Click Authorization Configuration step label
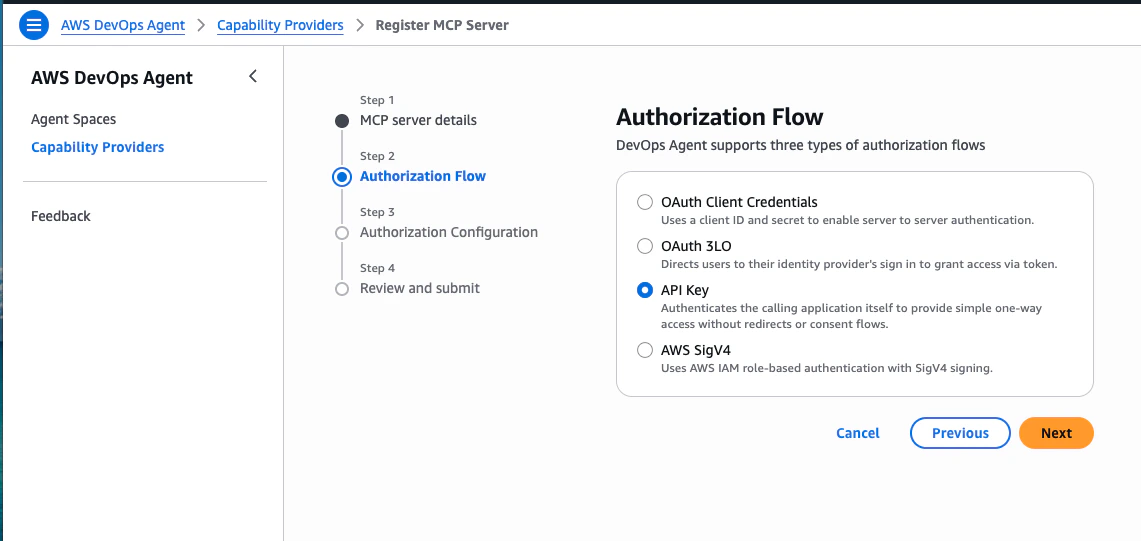The image size is (1141, 541). (x=449, y=232)
